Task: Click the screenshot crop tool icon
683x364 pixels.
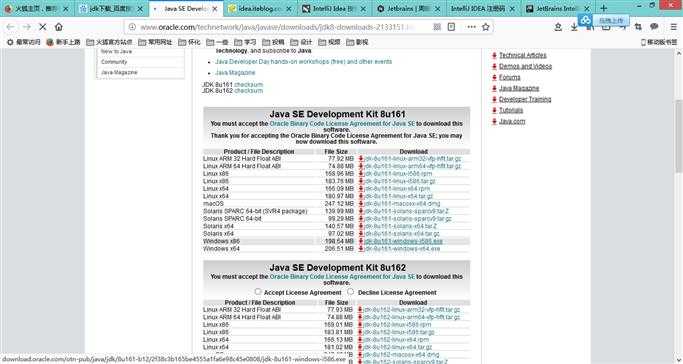Action: click(638, 27)
